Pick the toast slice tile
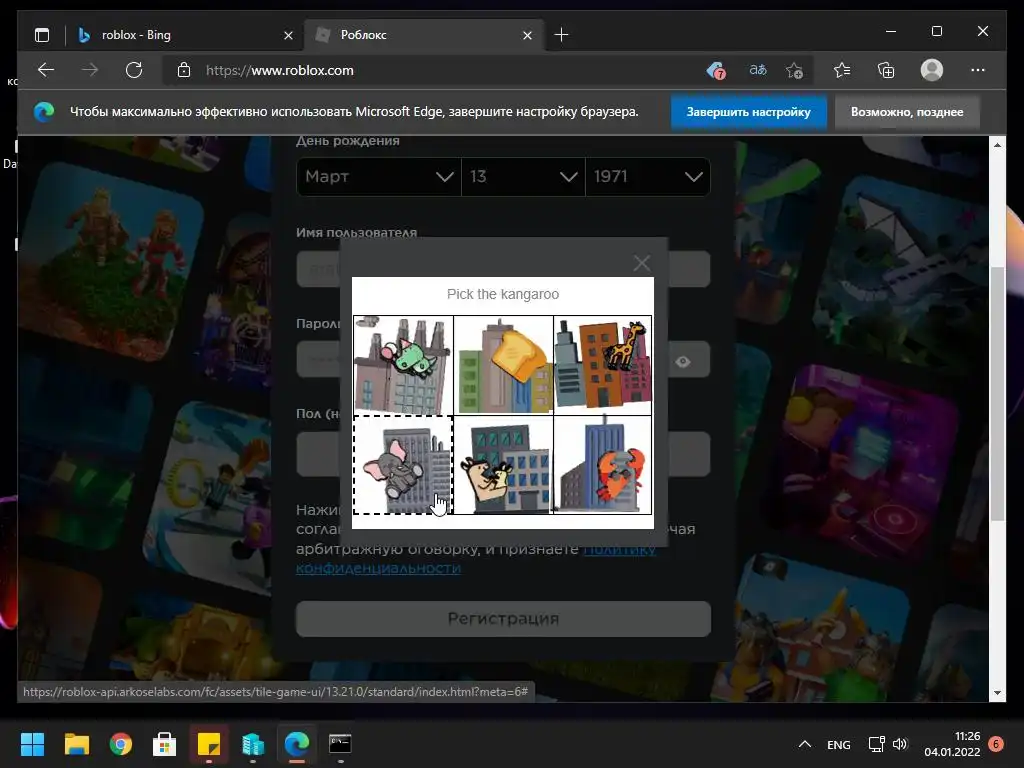 (503, 365)
